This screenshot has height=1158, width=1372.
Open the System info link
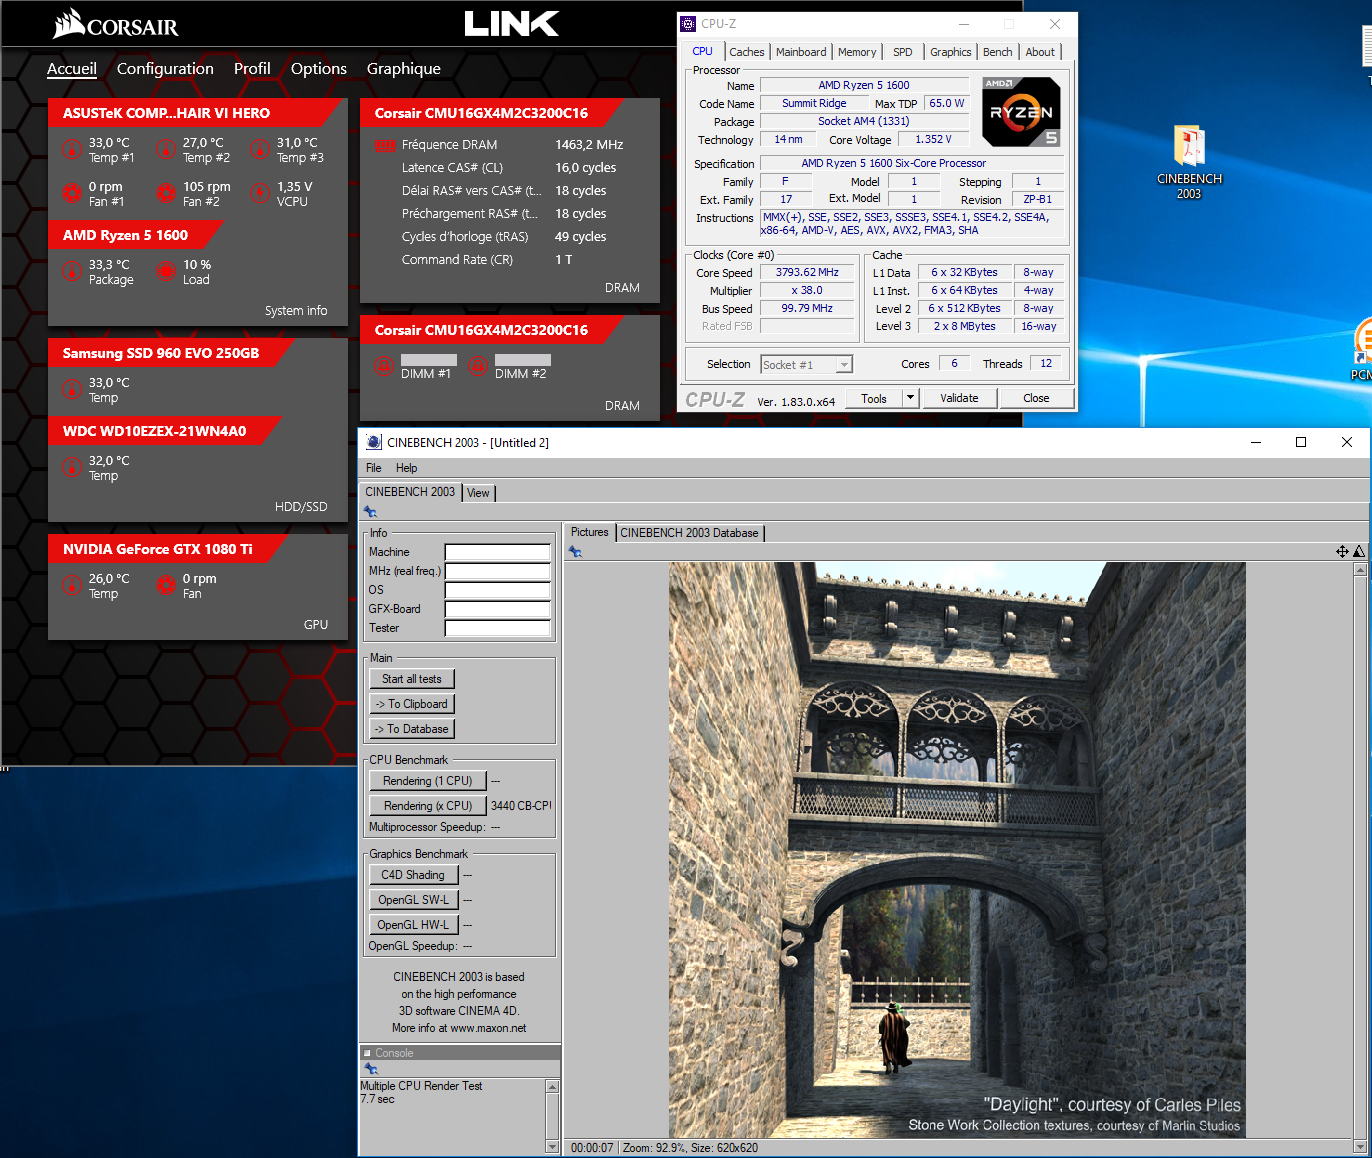tap(296, 311)
